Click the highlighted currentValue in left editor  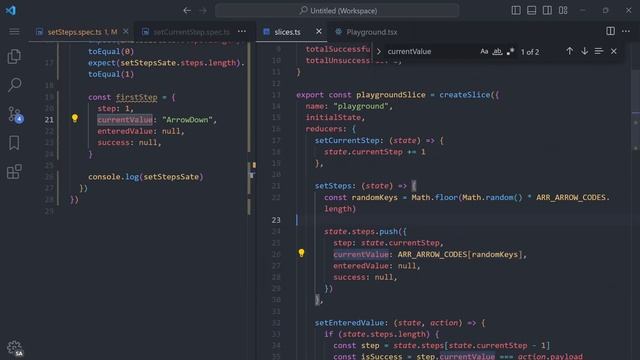pyautogui.click(x=125, y=120)
